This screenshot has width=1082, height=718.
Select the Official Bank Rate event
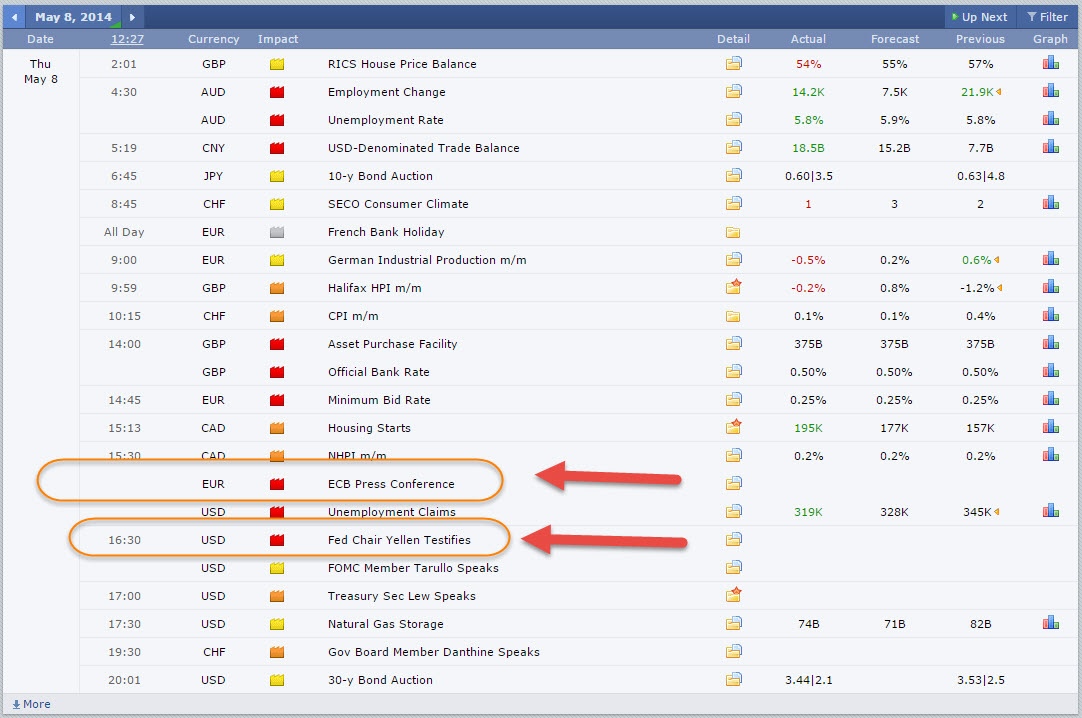(378, 372)
